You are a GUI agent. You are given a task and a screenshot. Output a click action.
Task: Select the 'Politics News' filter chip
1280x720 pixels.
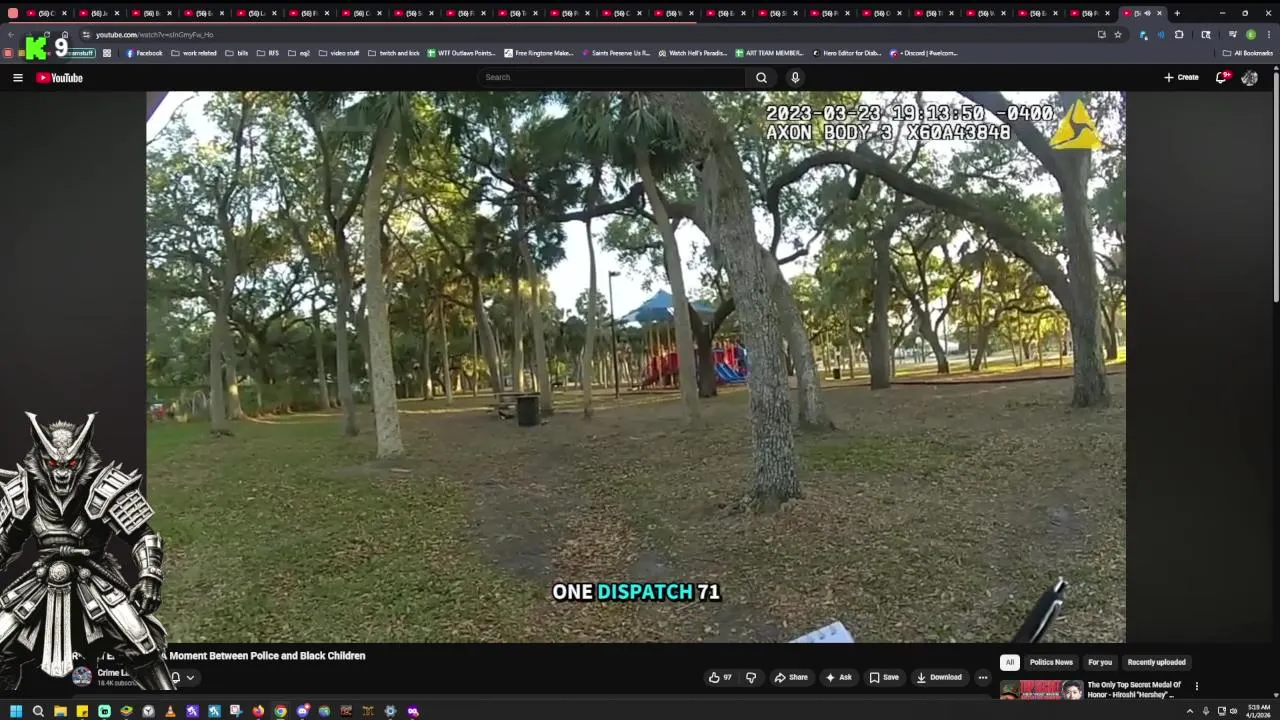click(x=1051, y=662)
